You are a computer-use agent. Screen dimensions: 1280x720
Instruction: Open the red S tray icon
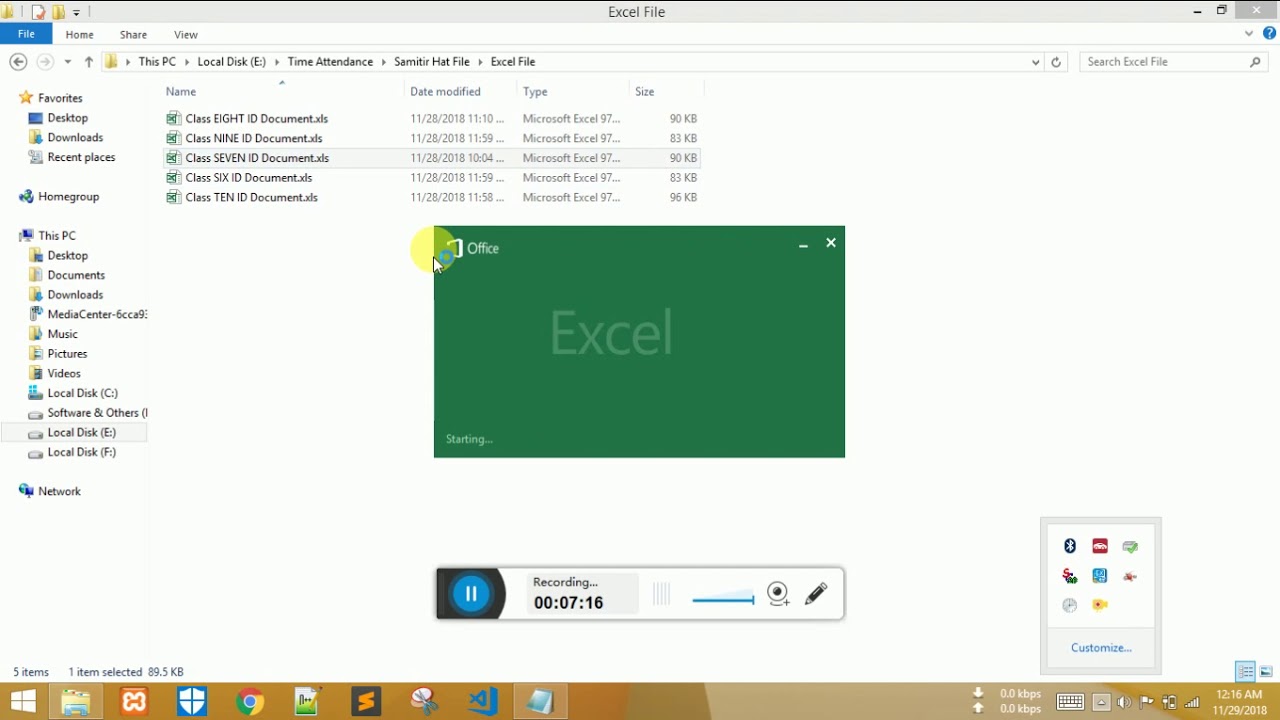(x=1070, y=576)
